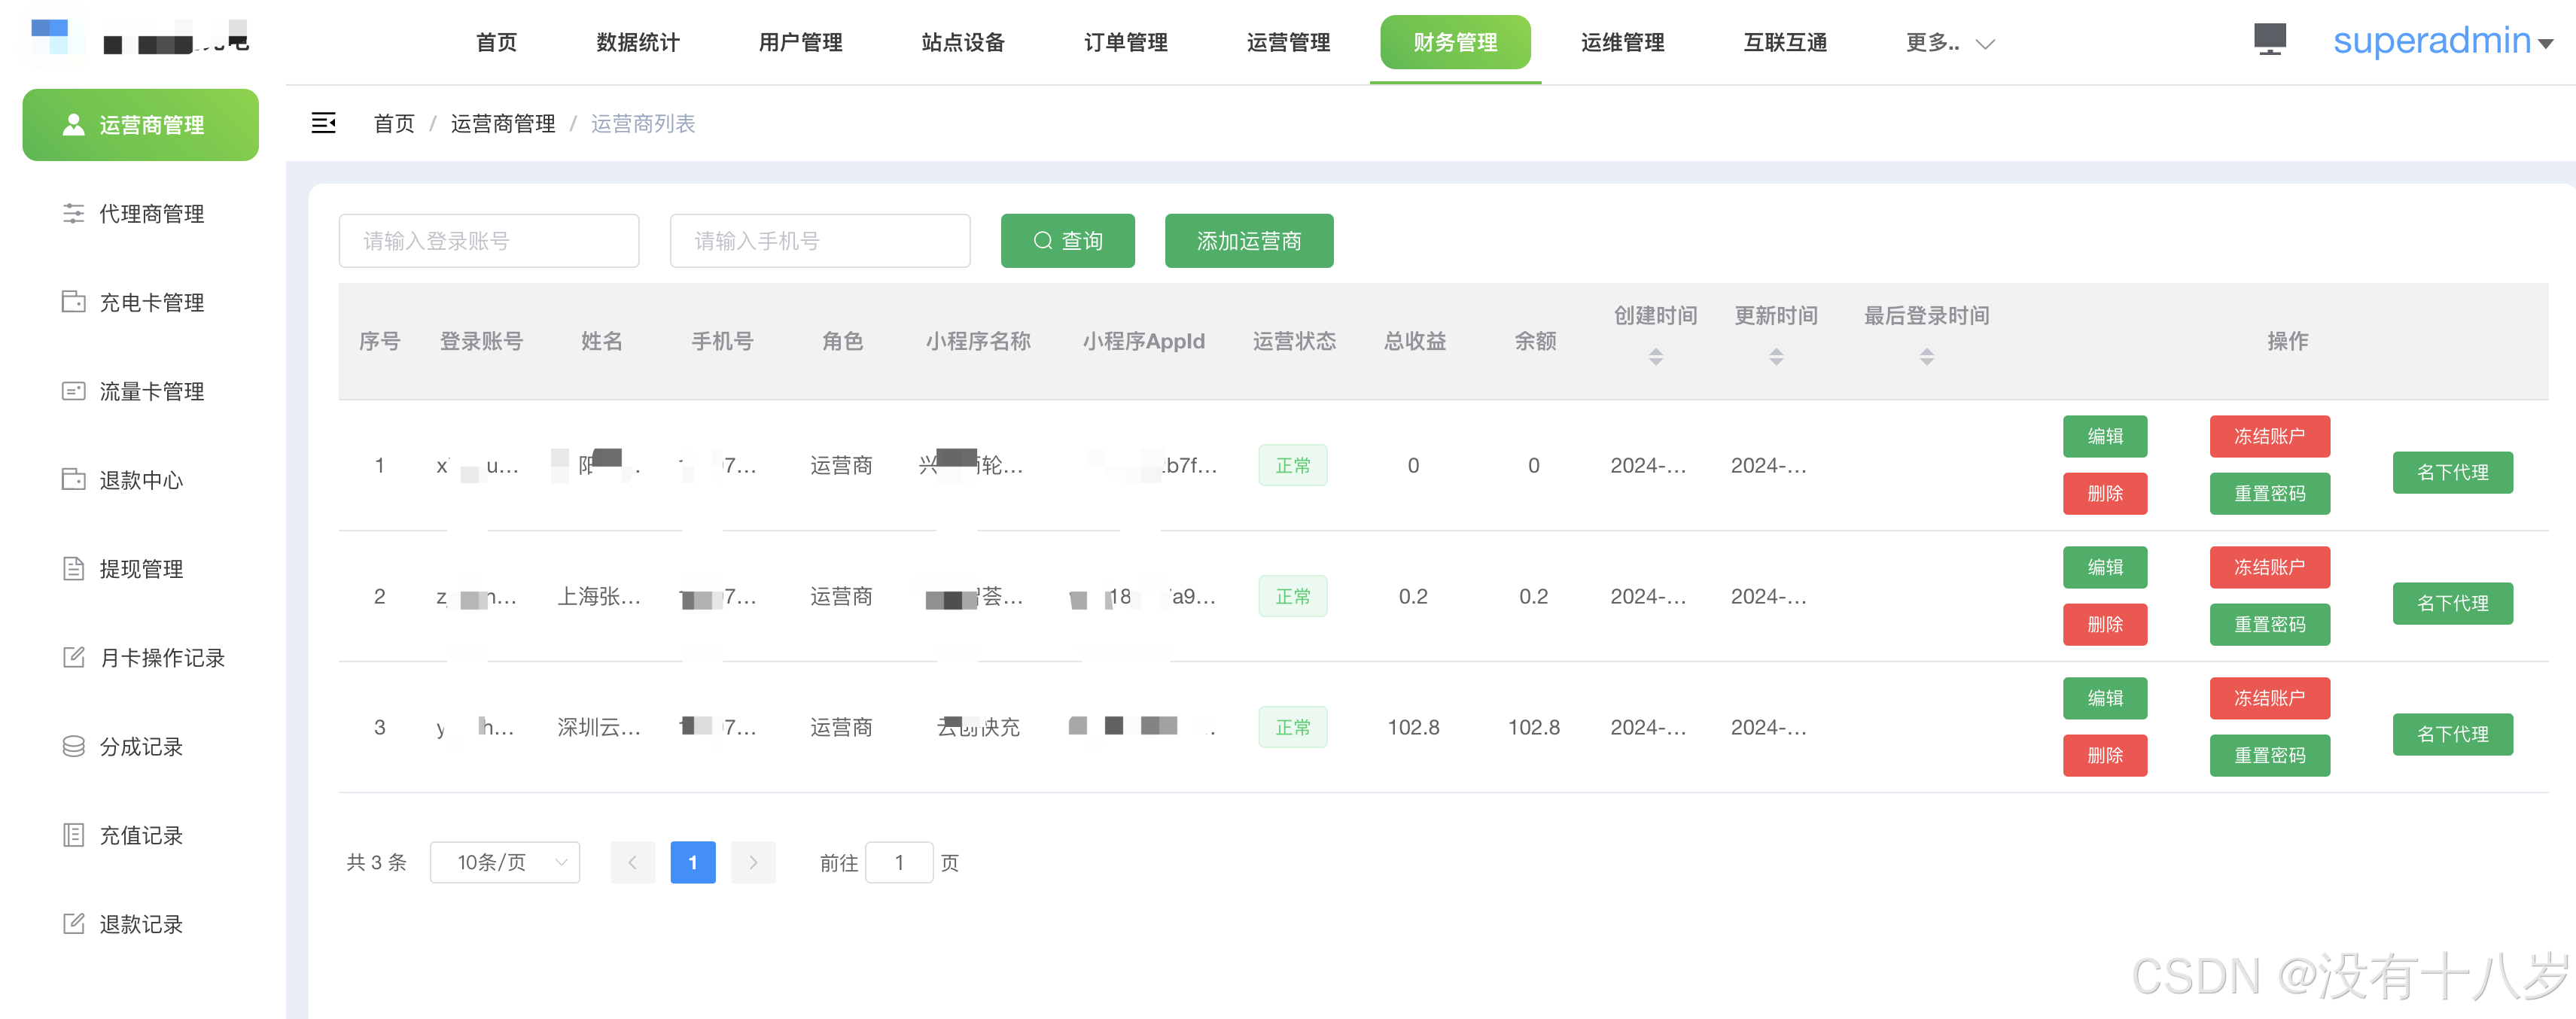
Task: Open 充电卡管理 in sidebar
Action: click(x=151, y=302)
